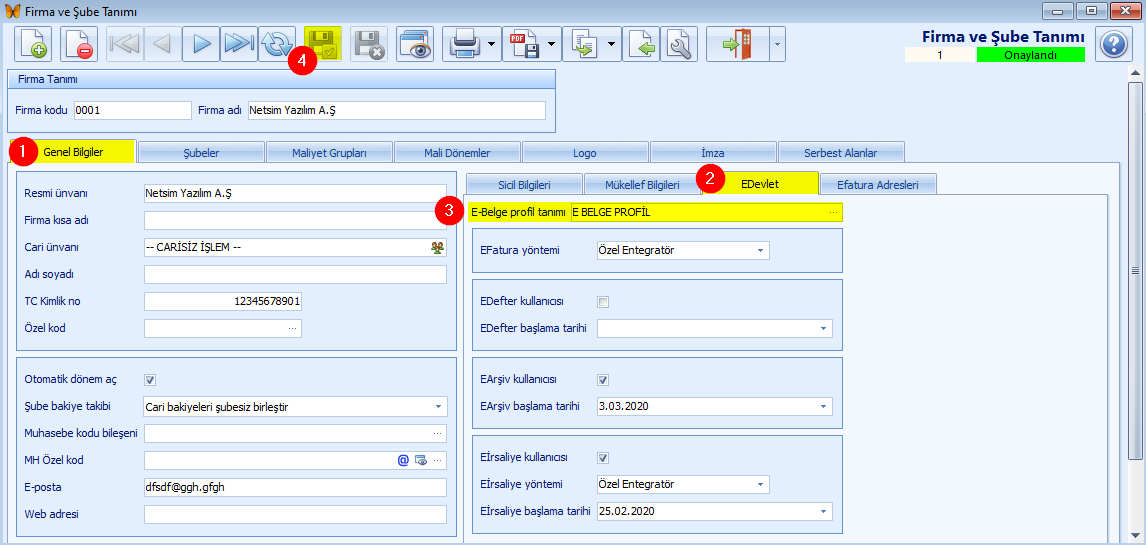Toggle EArşiv kullanıcısı checkbox
The image size is (1146, 545).
(603, 380)
